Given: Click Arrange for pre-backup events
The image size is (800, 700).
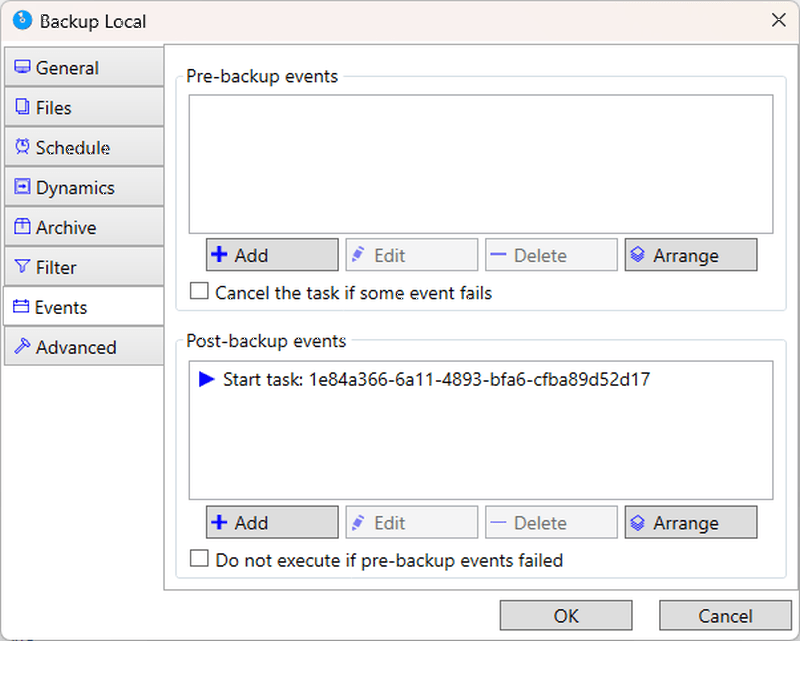Looking at the screenshot, I should [x=691, y=255].
